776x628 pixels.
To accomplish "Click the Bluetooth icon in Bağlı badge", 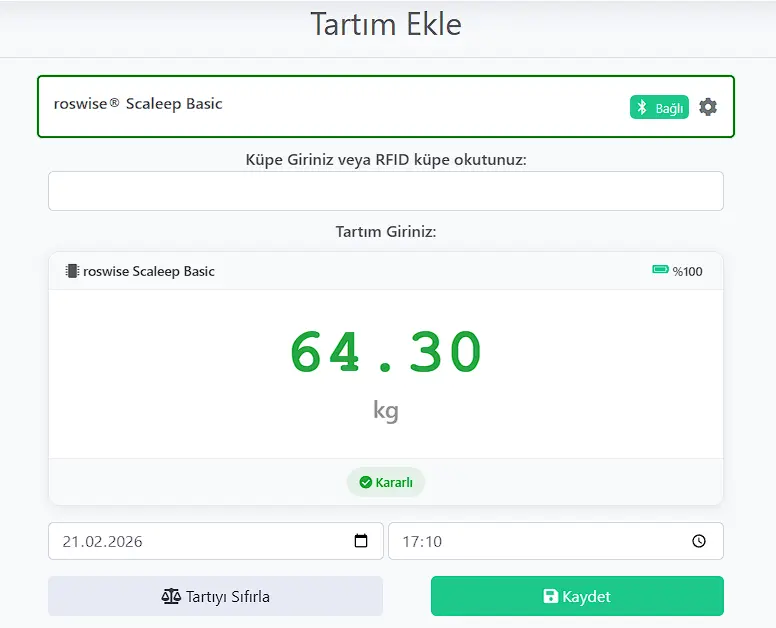I will tap(642, 108).
